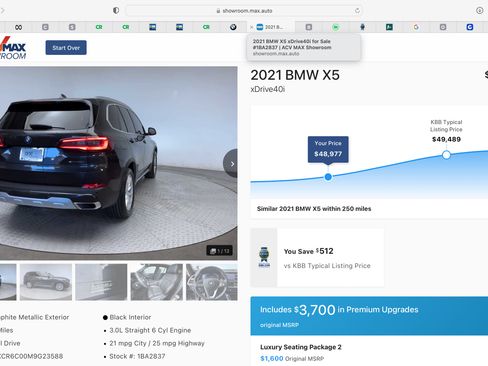Switch to the Google favicon tab
Screen dimensions: 488x366
coord(416,27)
